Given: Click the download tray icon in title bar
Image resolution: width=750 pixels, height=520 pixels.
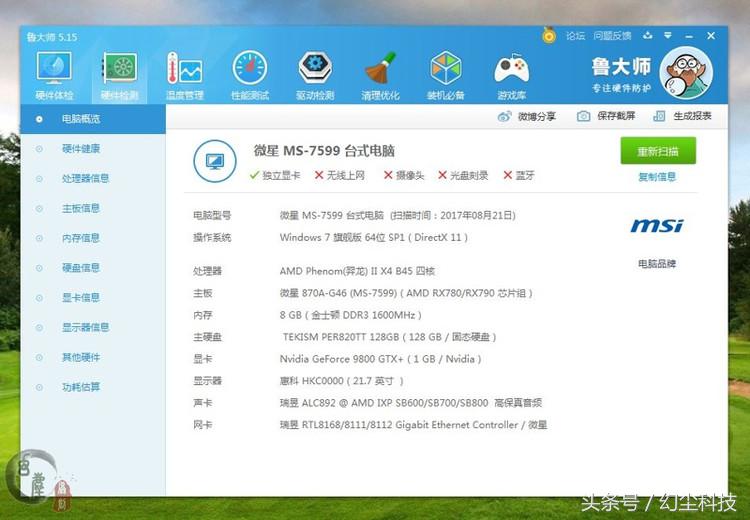Looking at the screenshot, I should point(648,35).
